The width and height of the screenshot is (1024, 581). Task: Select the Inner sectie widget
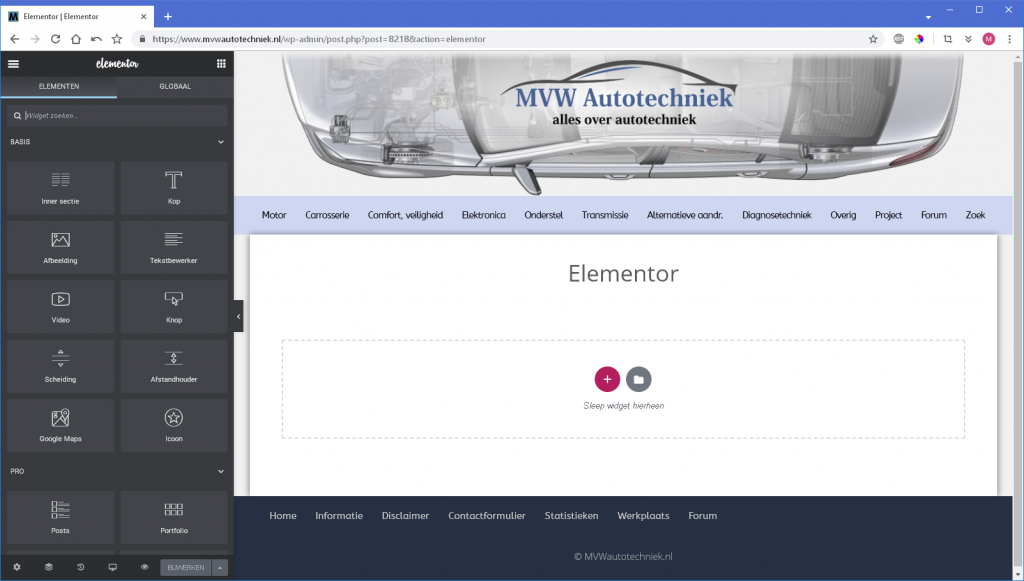pyautogui.click(x=60, y=188)
